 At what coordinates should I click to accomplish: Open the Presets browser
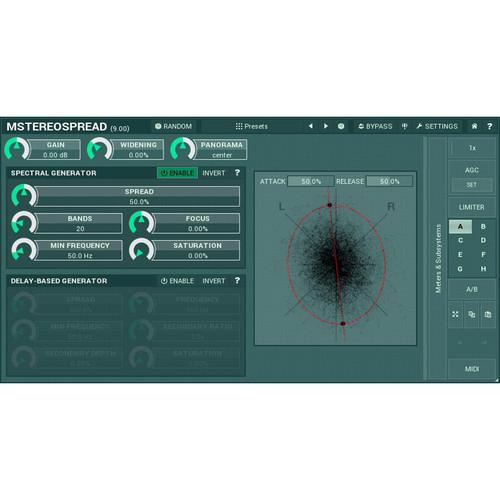[x=252, y=126]
